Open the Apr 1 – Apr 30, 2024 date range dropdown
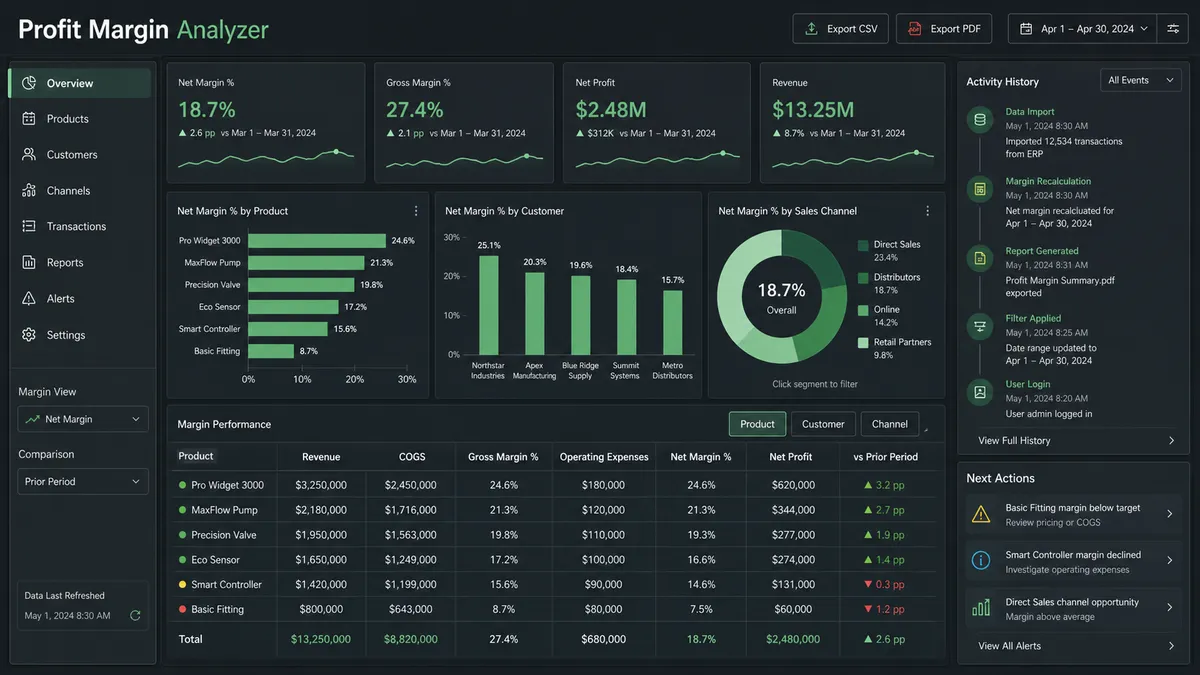The height and width of the screenshot is (675, 1200). [1082, 29]
